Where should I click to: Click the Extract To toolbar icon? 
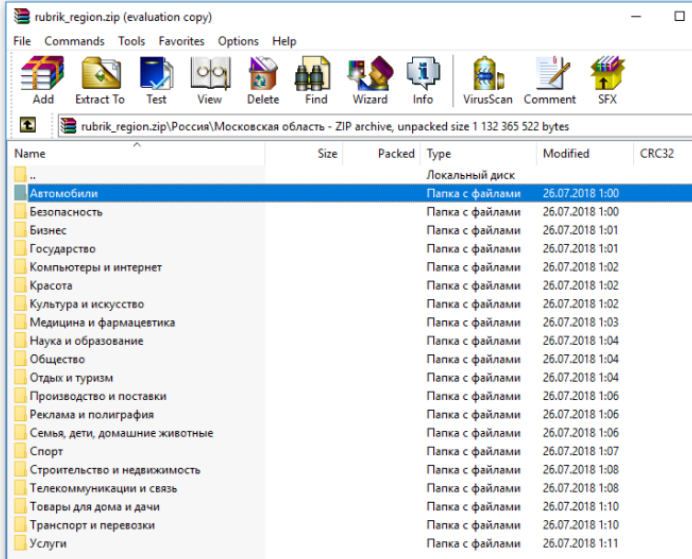click(x=100, y=80)
